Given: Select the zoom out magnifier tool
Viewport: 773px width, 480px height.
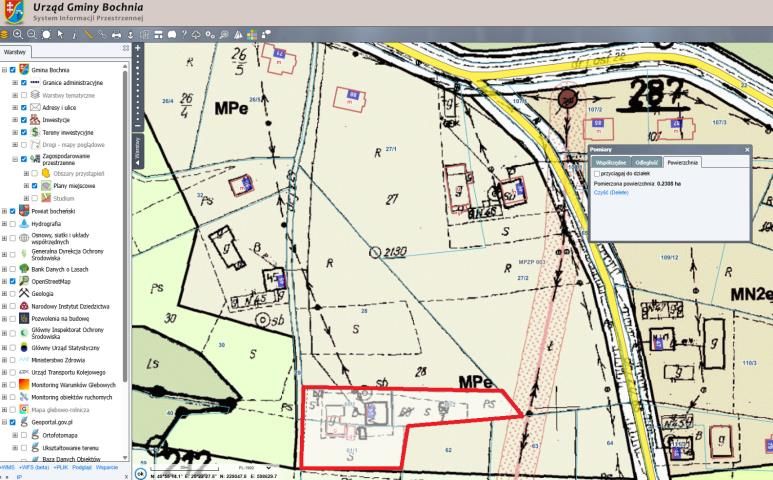Looking at the screenshot, I should (x=32, y=34).
